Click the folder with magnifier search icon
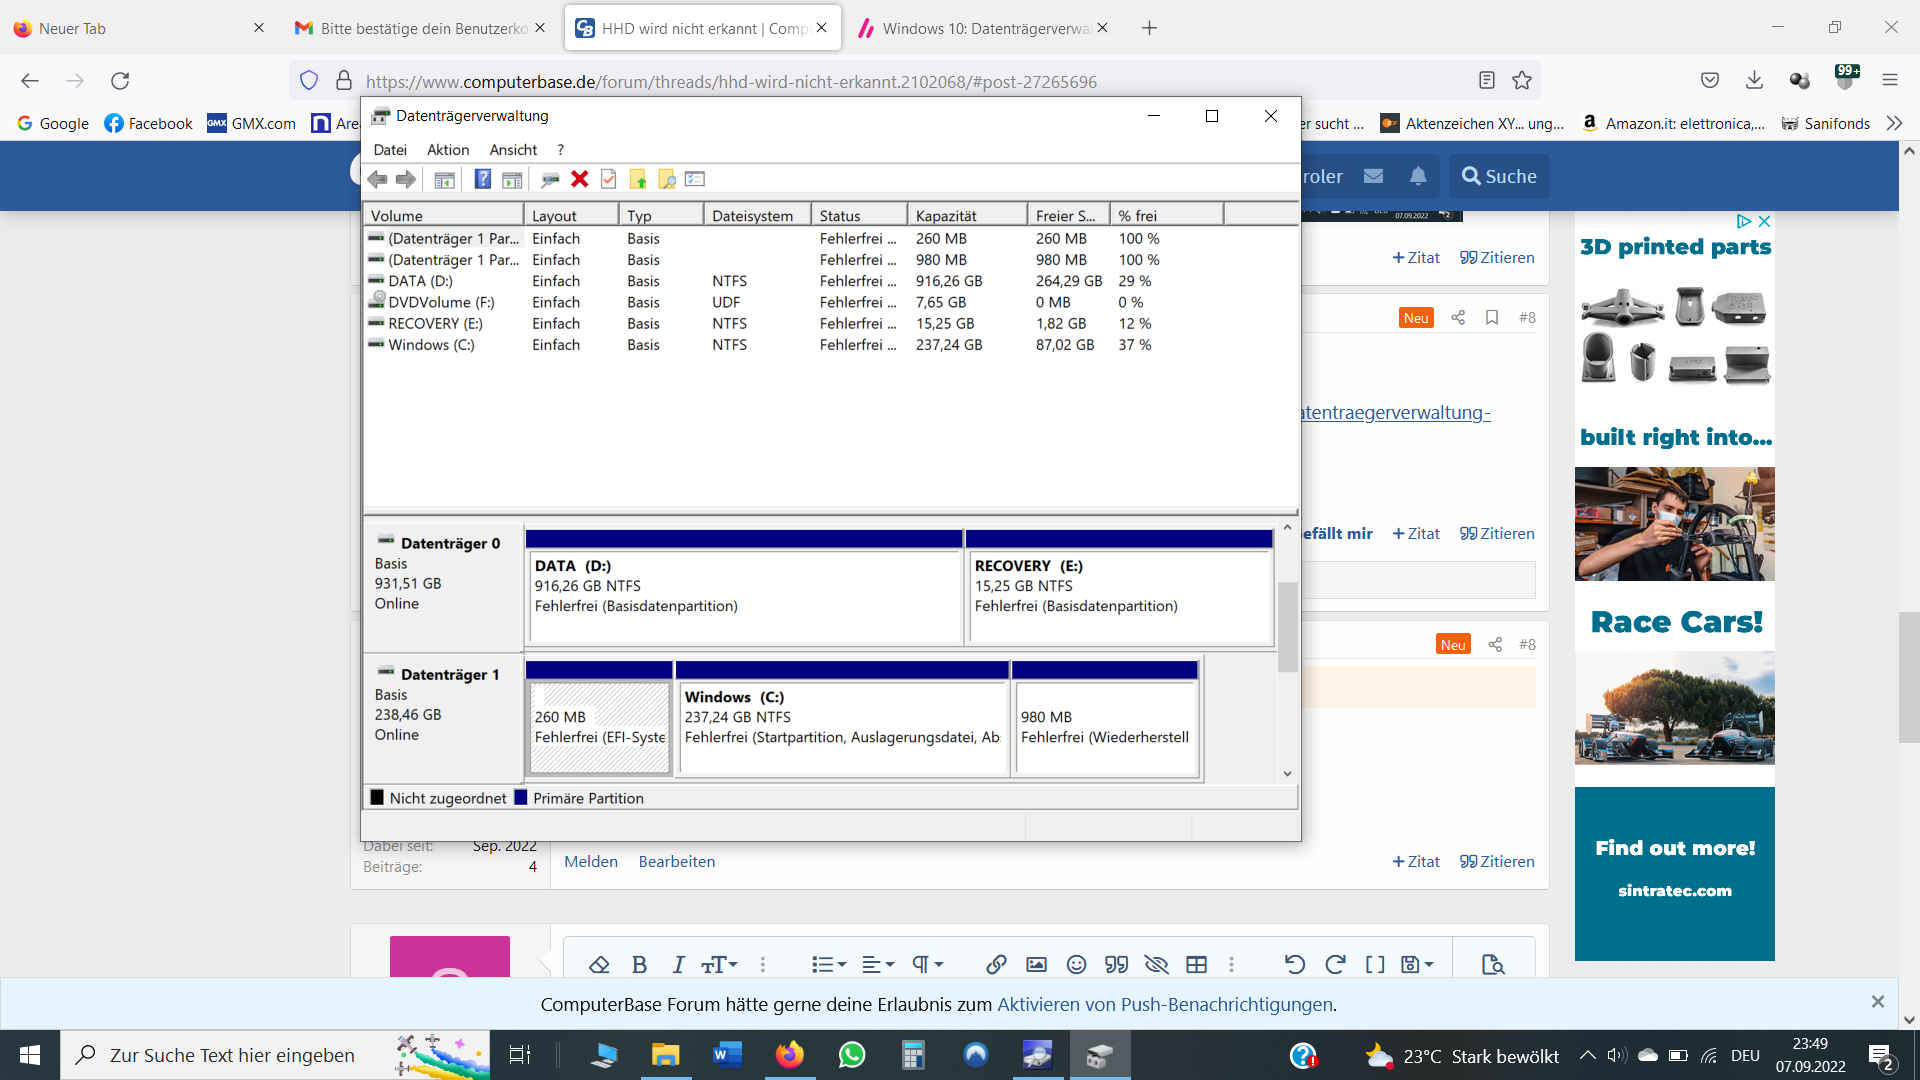This screenshot has height=1080, width=1920. 667,179
